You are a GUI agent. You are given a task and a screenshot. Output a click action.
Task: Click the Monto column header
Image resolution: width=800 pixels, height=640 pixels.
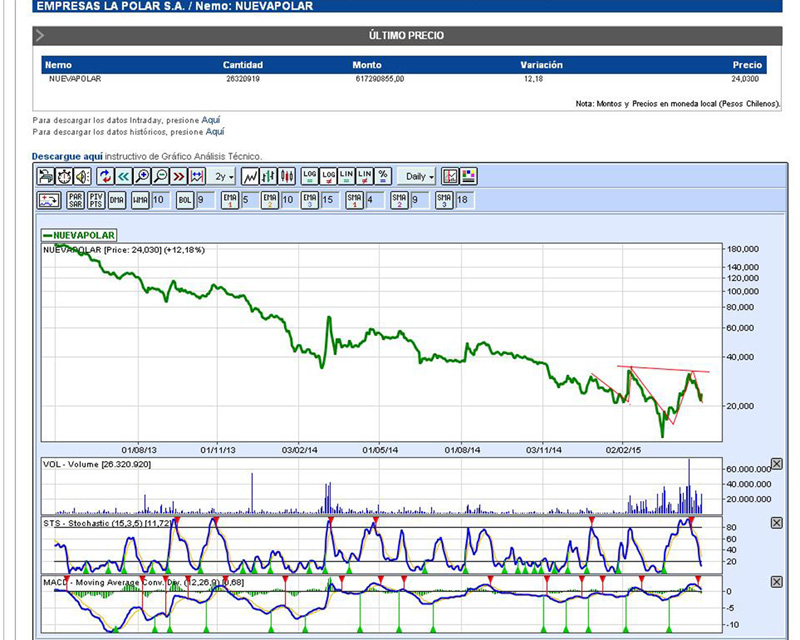[x=367, y=65]
